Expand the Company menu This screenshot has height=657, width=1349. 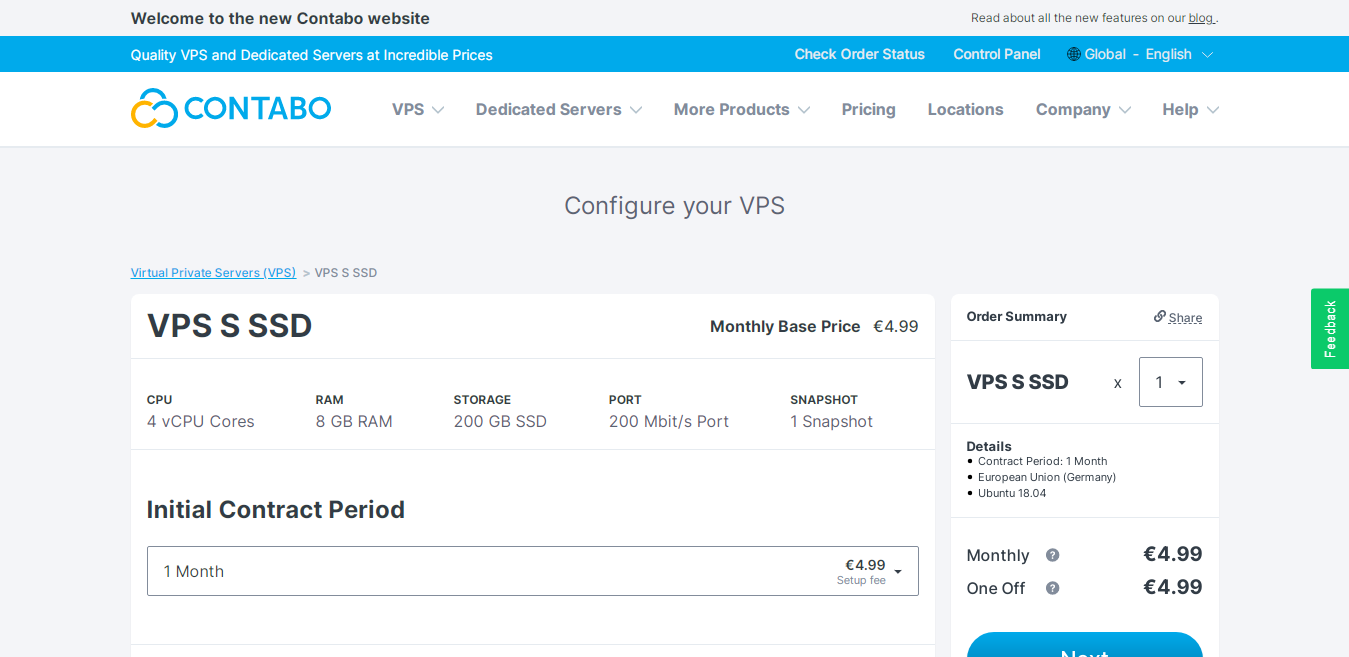point(1083,109)
